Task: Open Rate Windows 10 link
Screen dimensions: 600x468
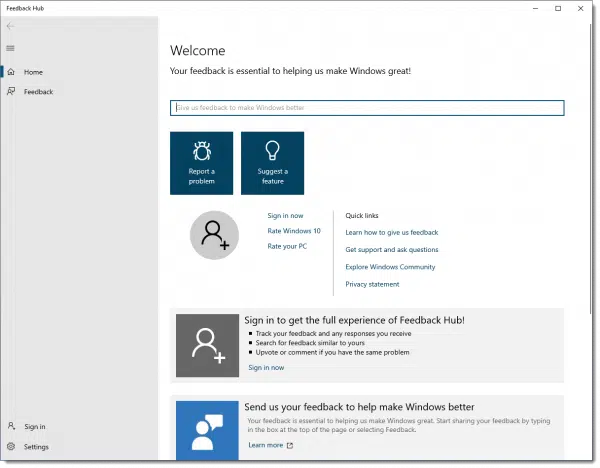Action: (x=294, y=231)
